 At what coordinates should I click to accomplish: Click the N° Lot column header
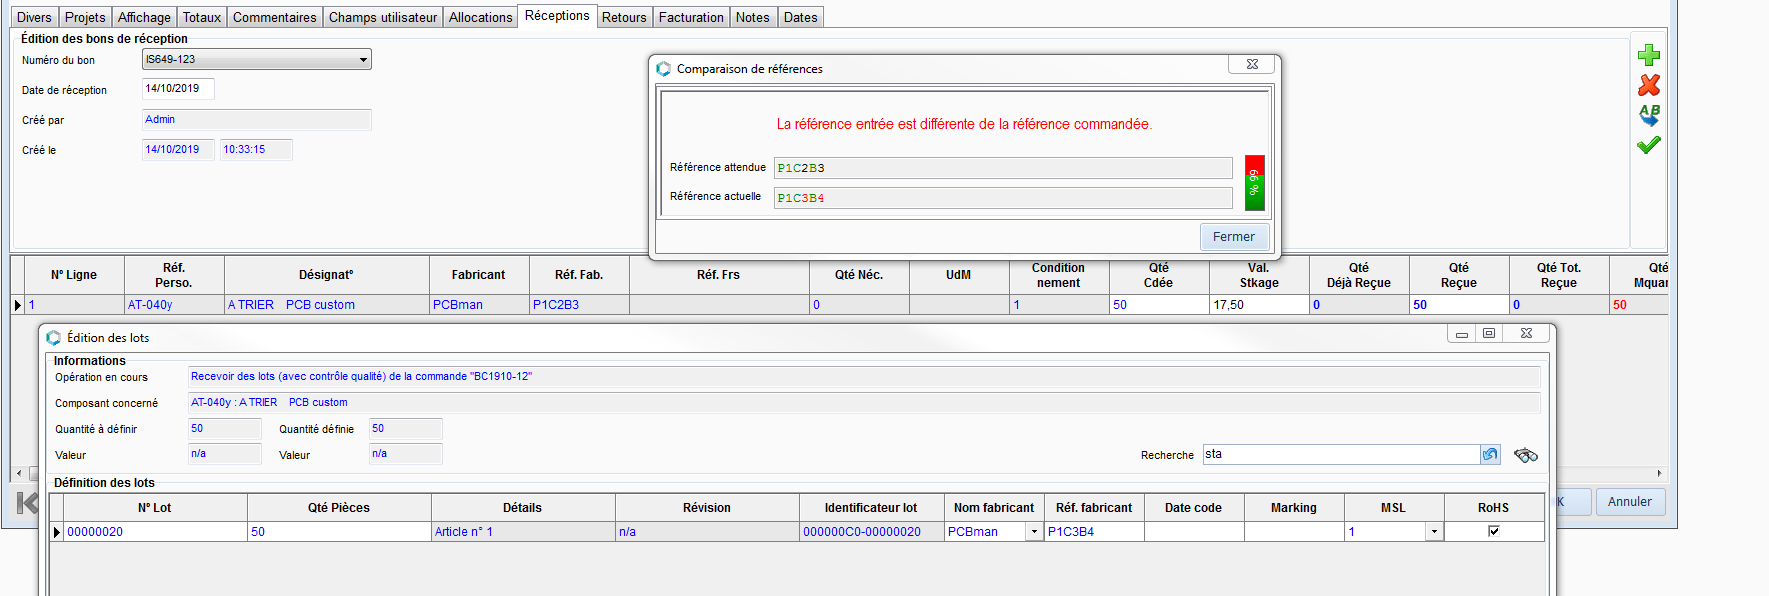point(155,508)
